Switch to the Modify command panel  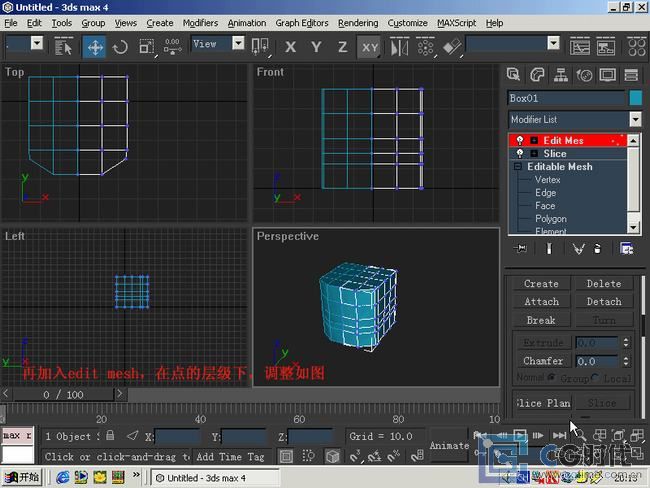tap(537, 75)
